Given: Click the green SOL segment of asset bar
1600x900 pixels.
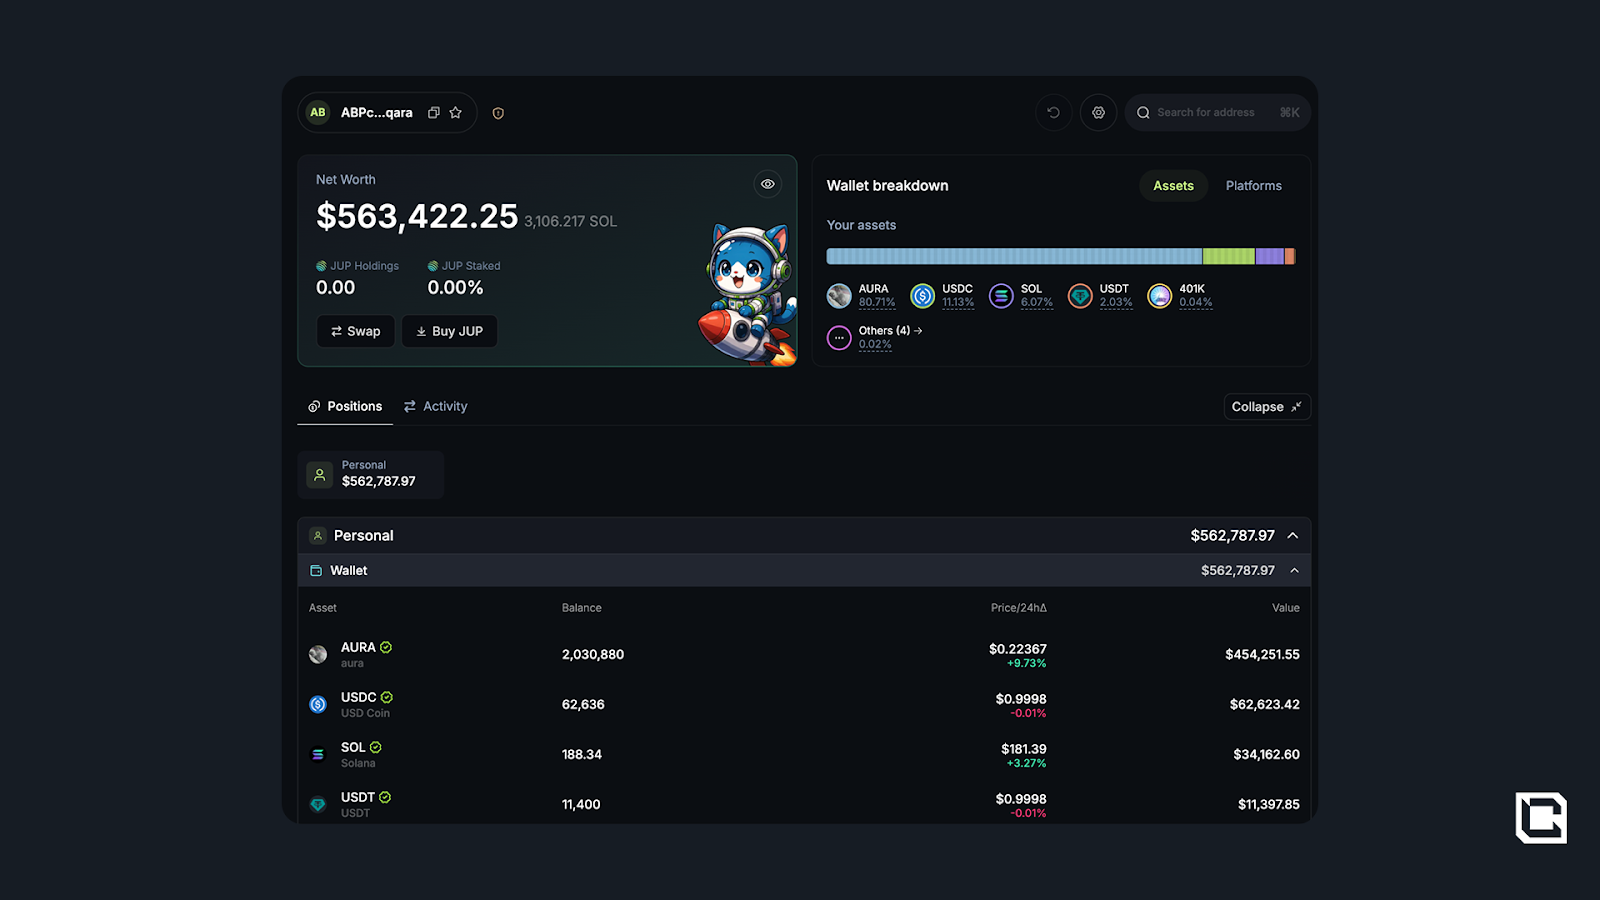Looking at the screenshot, I should click(1228, 257).
